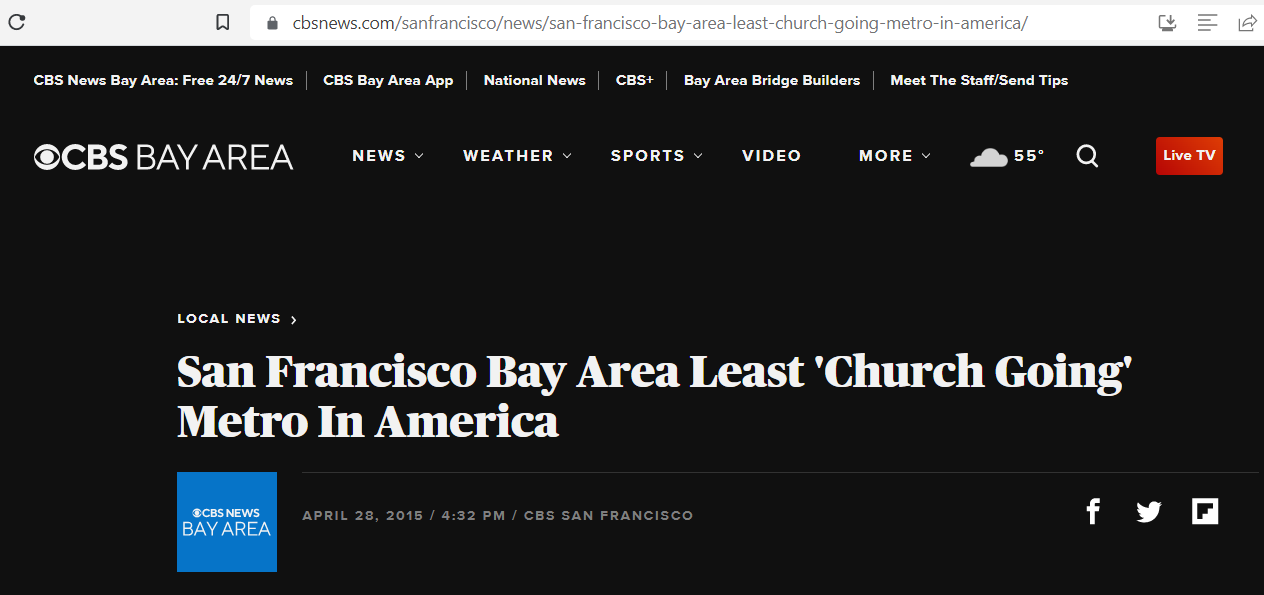Image resolution: width=1264 pixels, height=595 pixels.
Task: Expand the Weather dropdown menu
Action: click(517, 156)
